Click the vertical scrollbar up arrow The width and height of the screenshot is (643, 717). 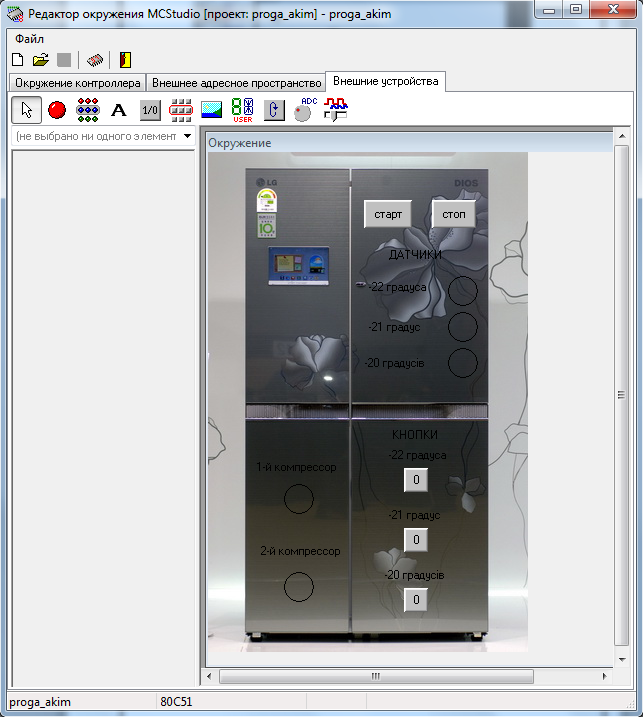click(622, 136)
